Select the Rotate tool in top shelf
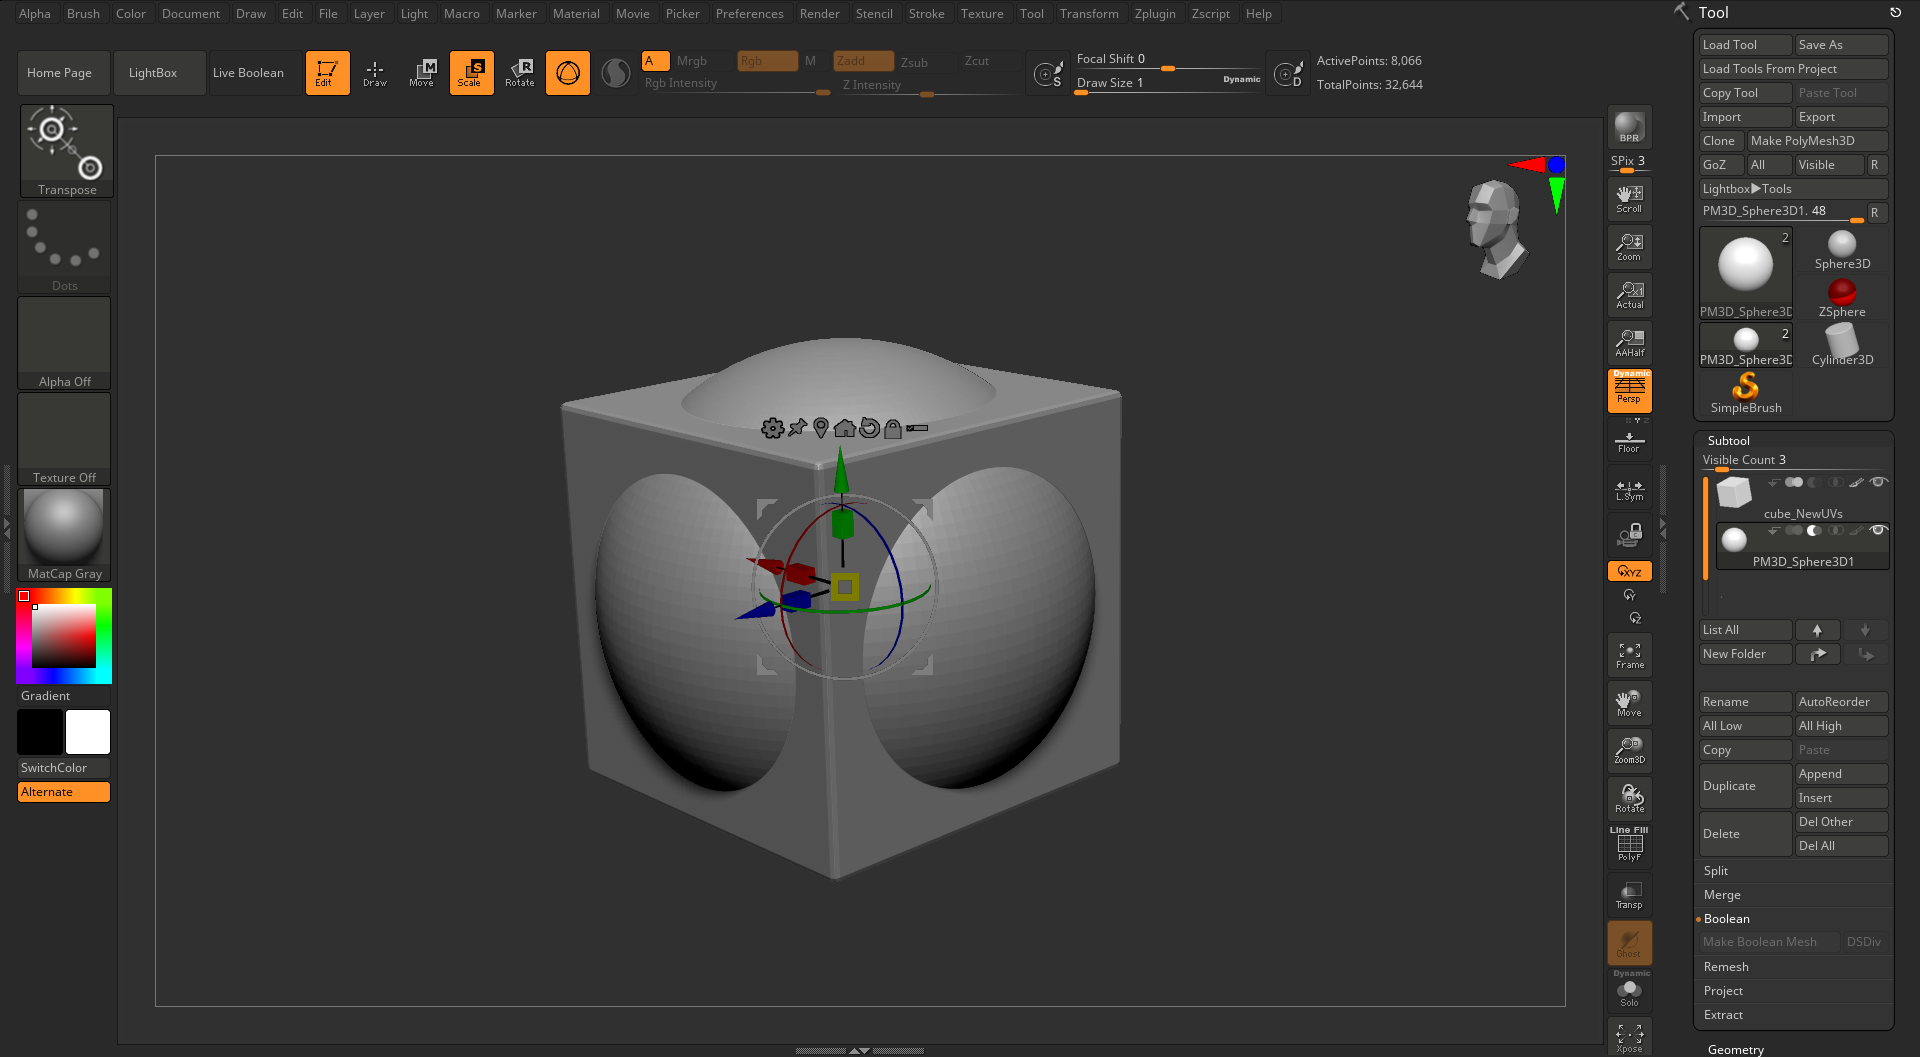Screen dimensions: 1920x1057 click(x=520, y=73)
